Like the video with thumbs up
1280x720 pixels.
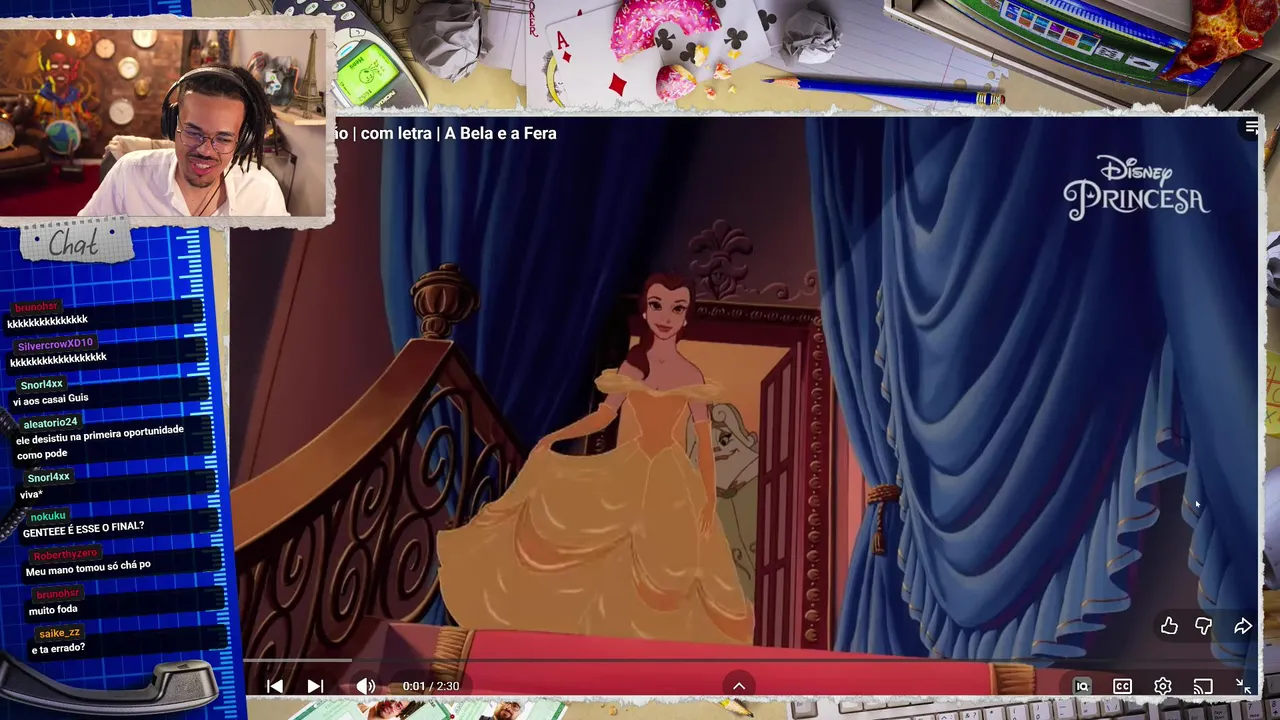[x=1169, y=626]
